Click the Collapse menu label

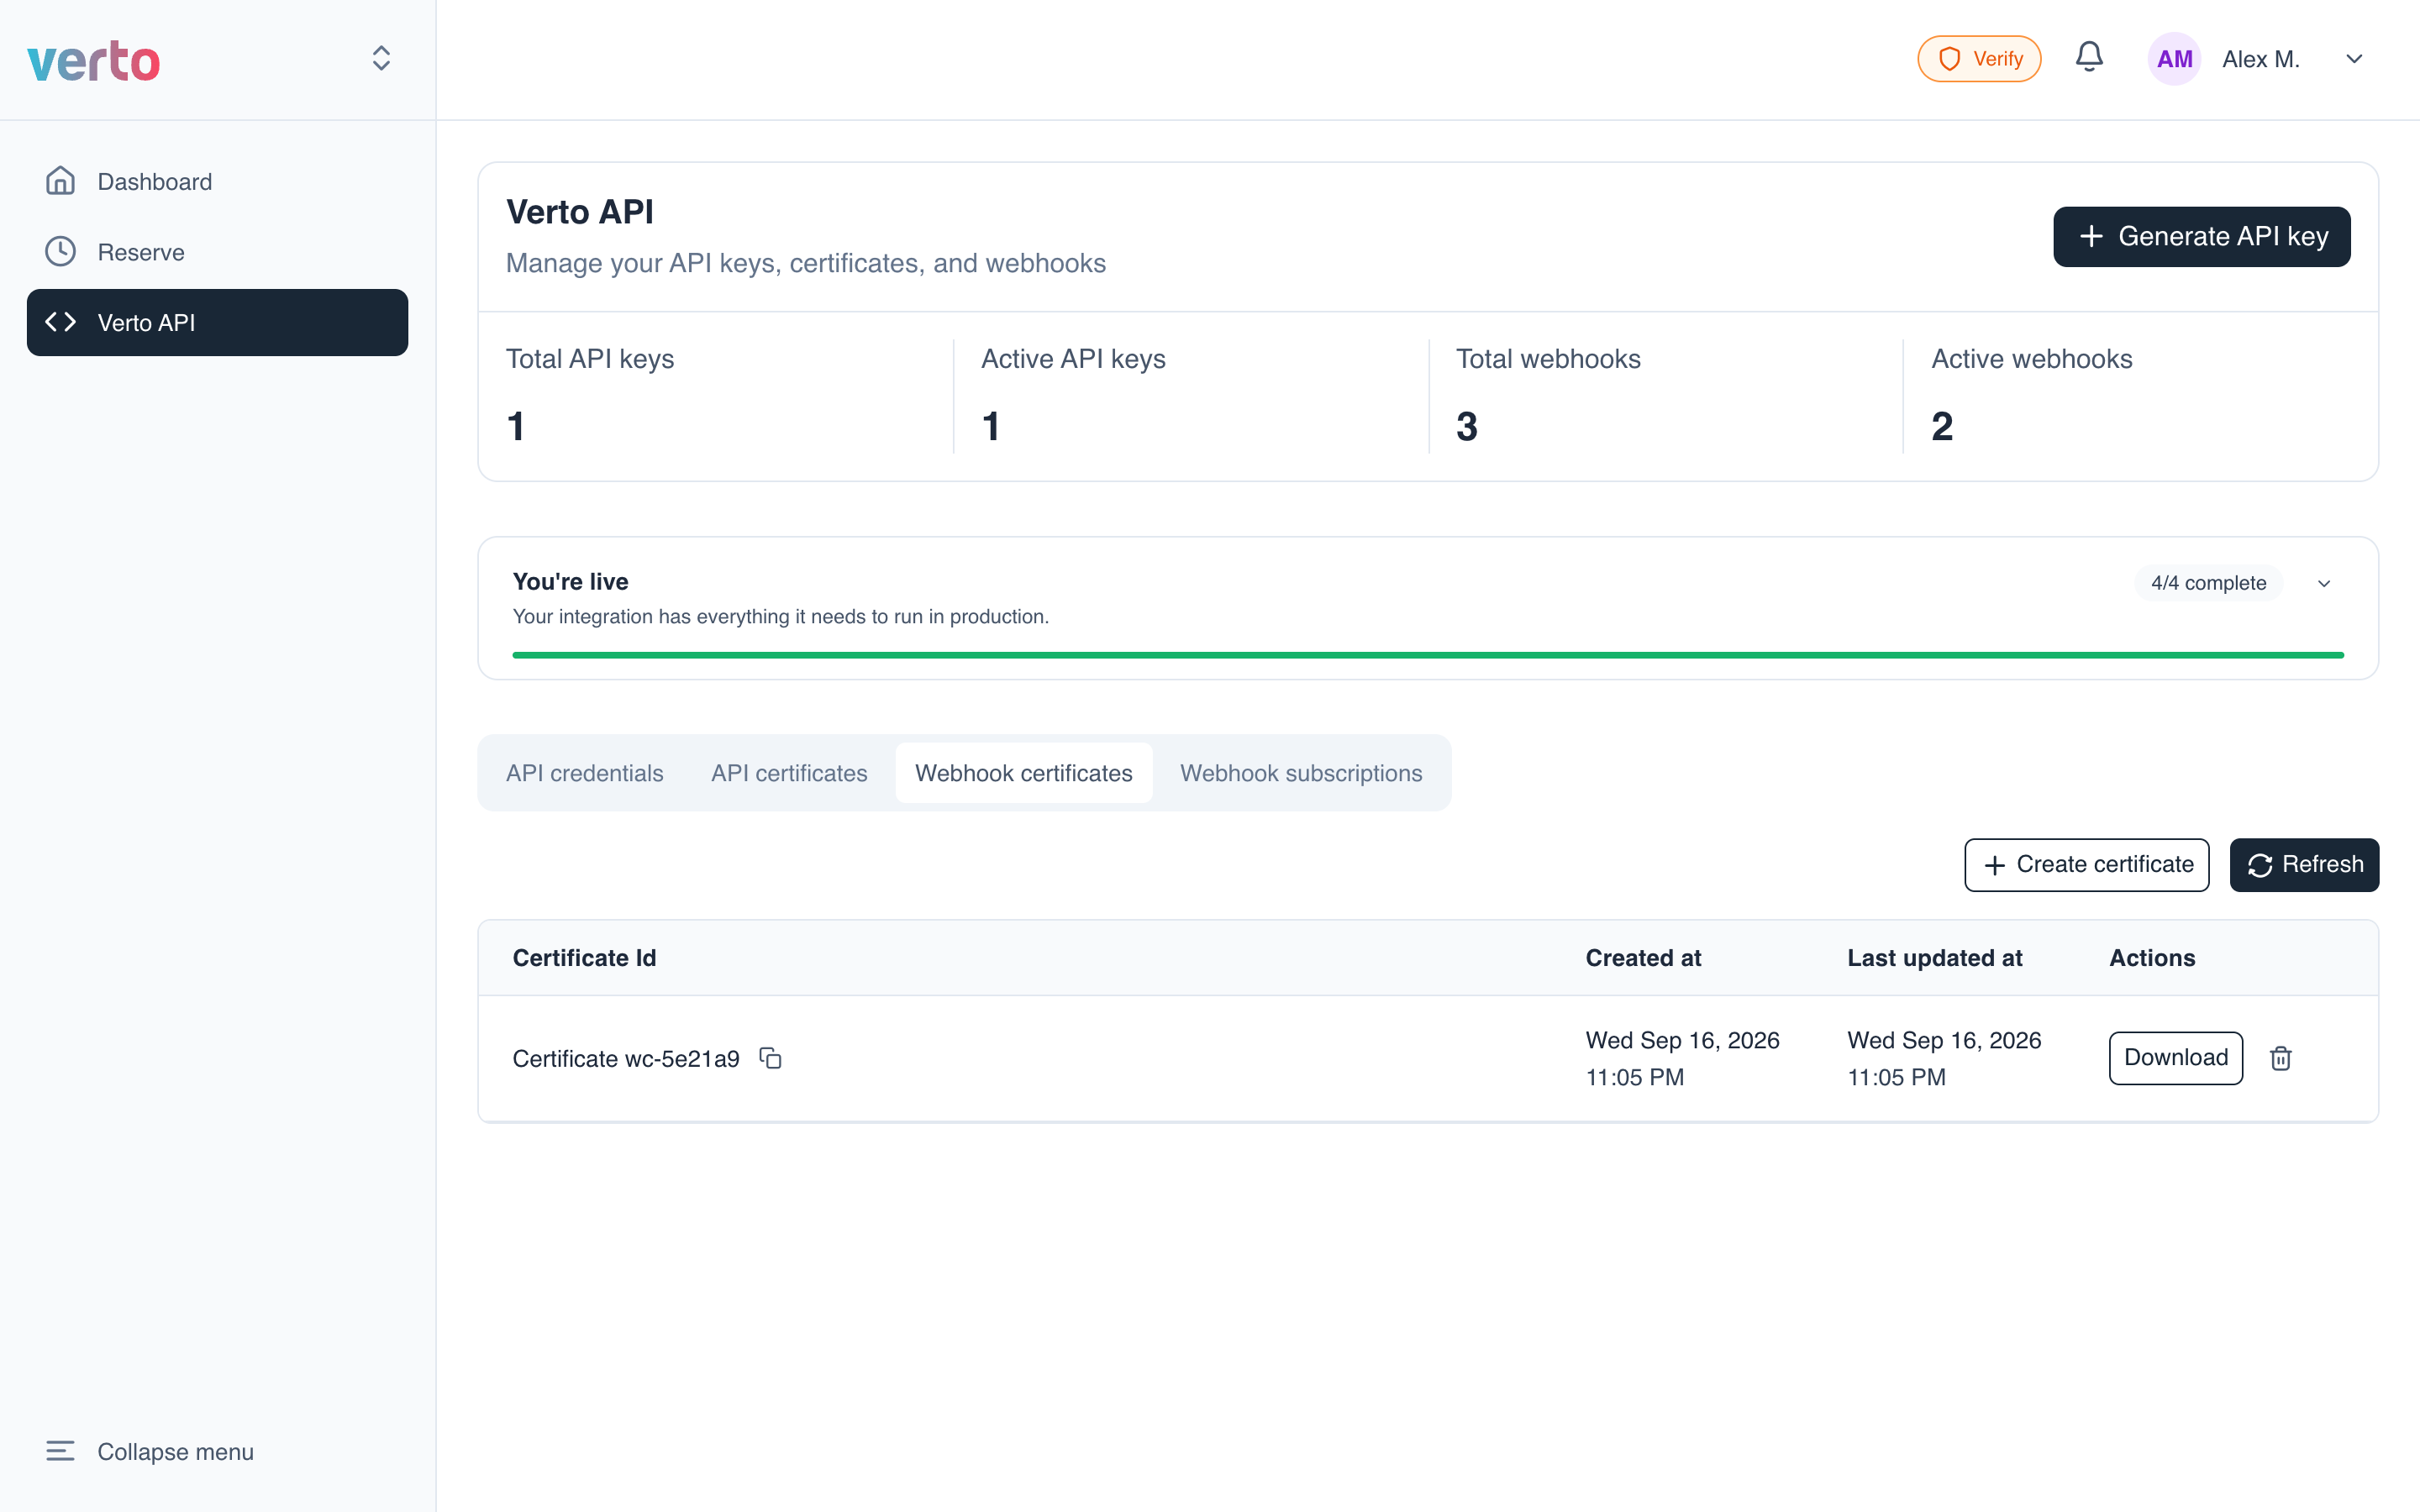click(175, 1451)
